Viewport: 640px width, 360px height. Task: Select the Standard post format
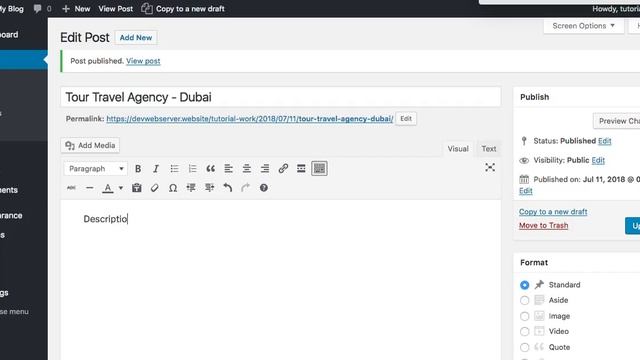click(x=524, y=285)
